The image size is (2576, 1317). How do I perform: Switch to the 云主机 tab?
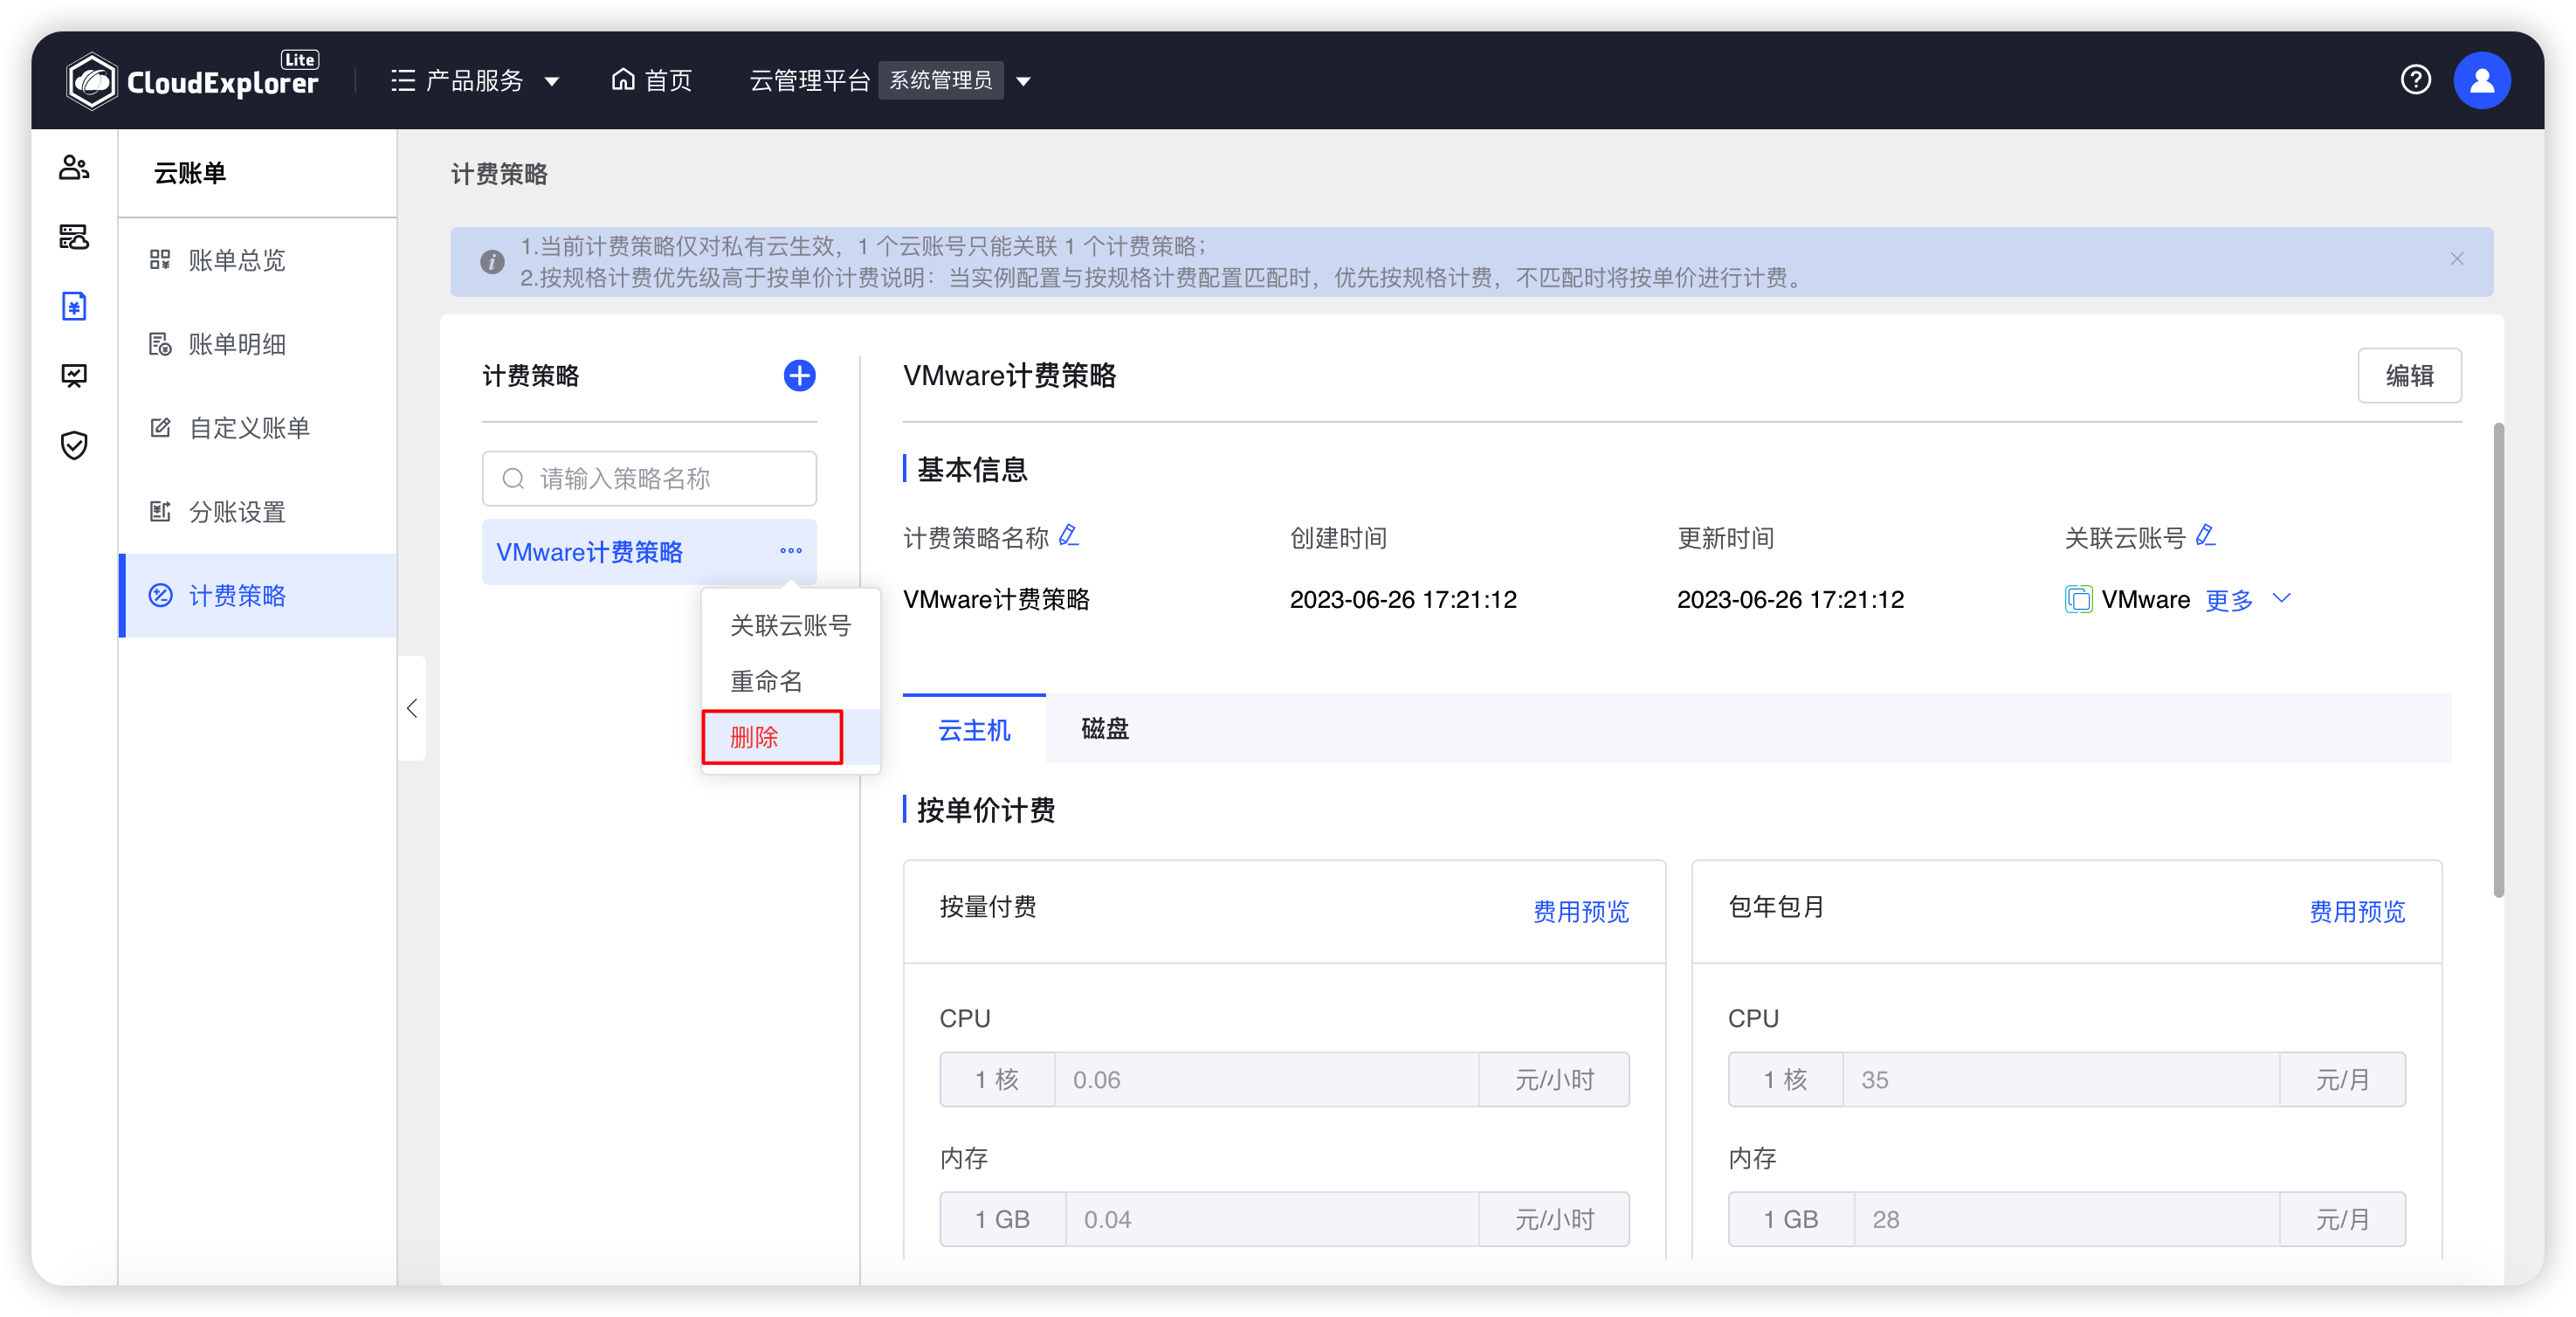click(974, 730)
